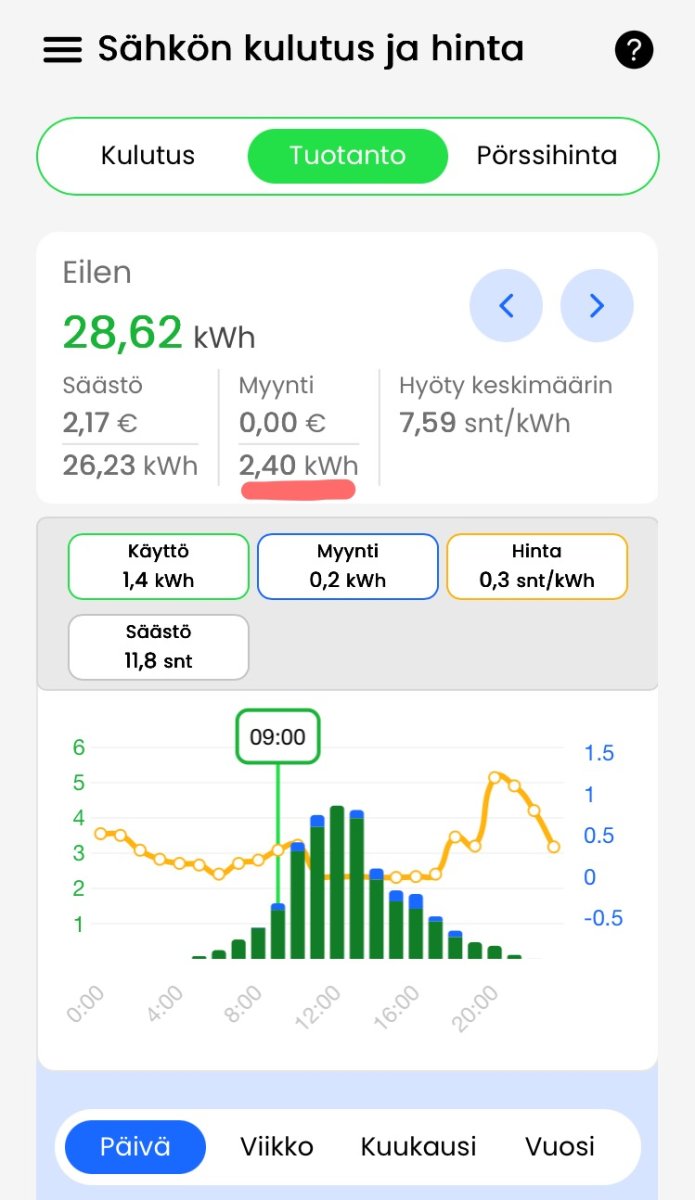
Task: Switch to the Viikko view
Action: tap(277, 1147)
